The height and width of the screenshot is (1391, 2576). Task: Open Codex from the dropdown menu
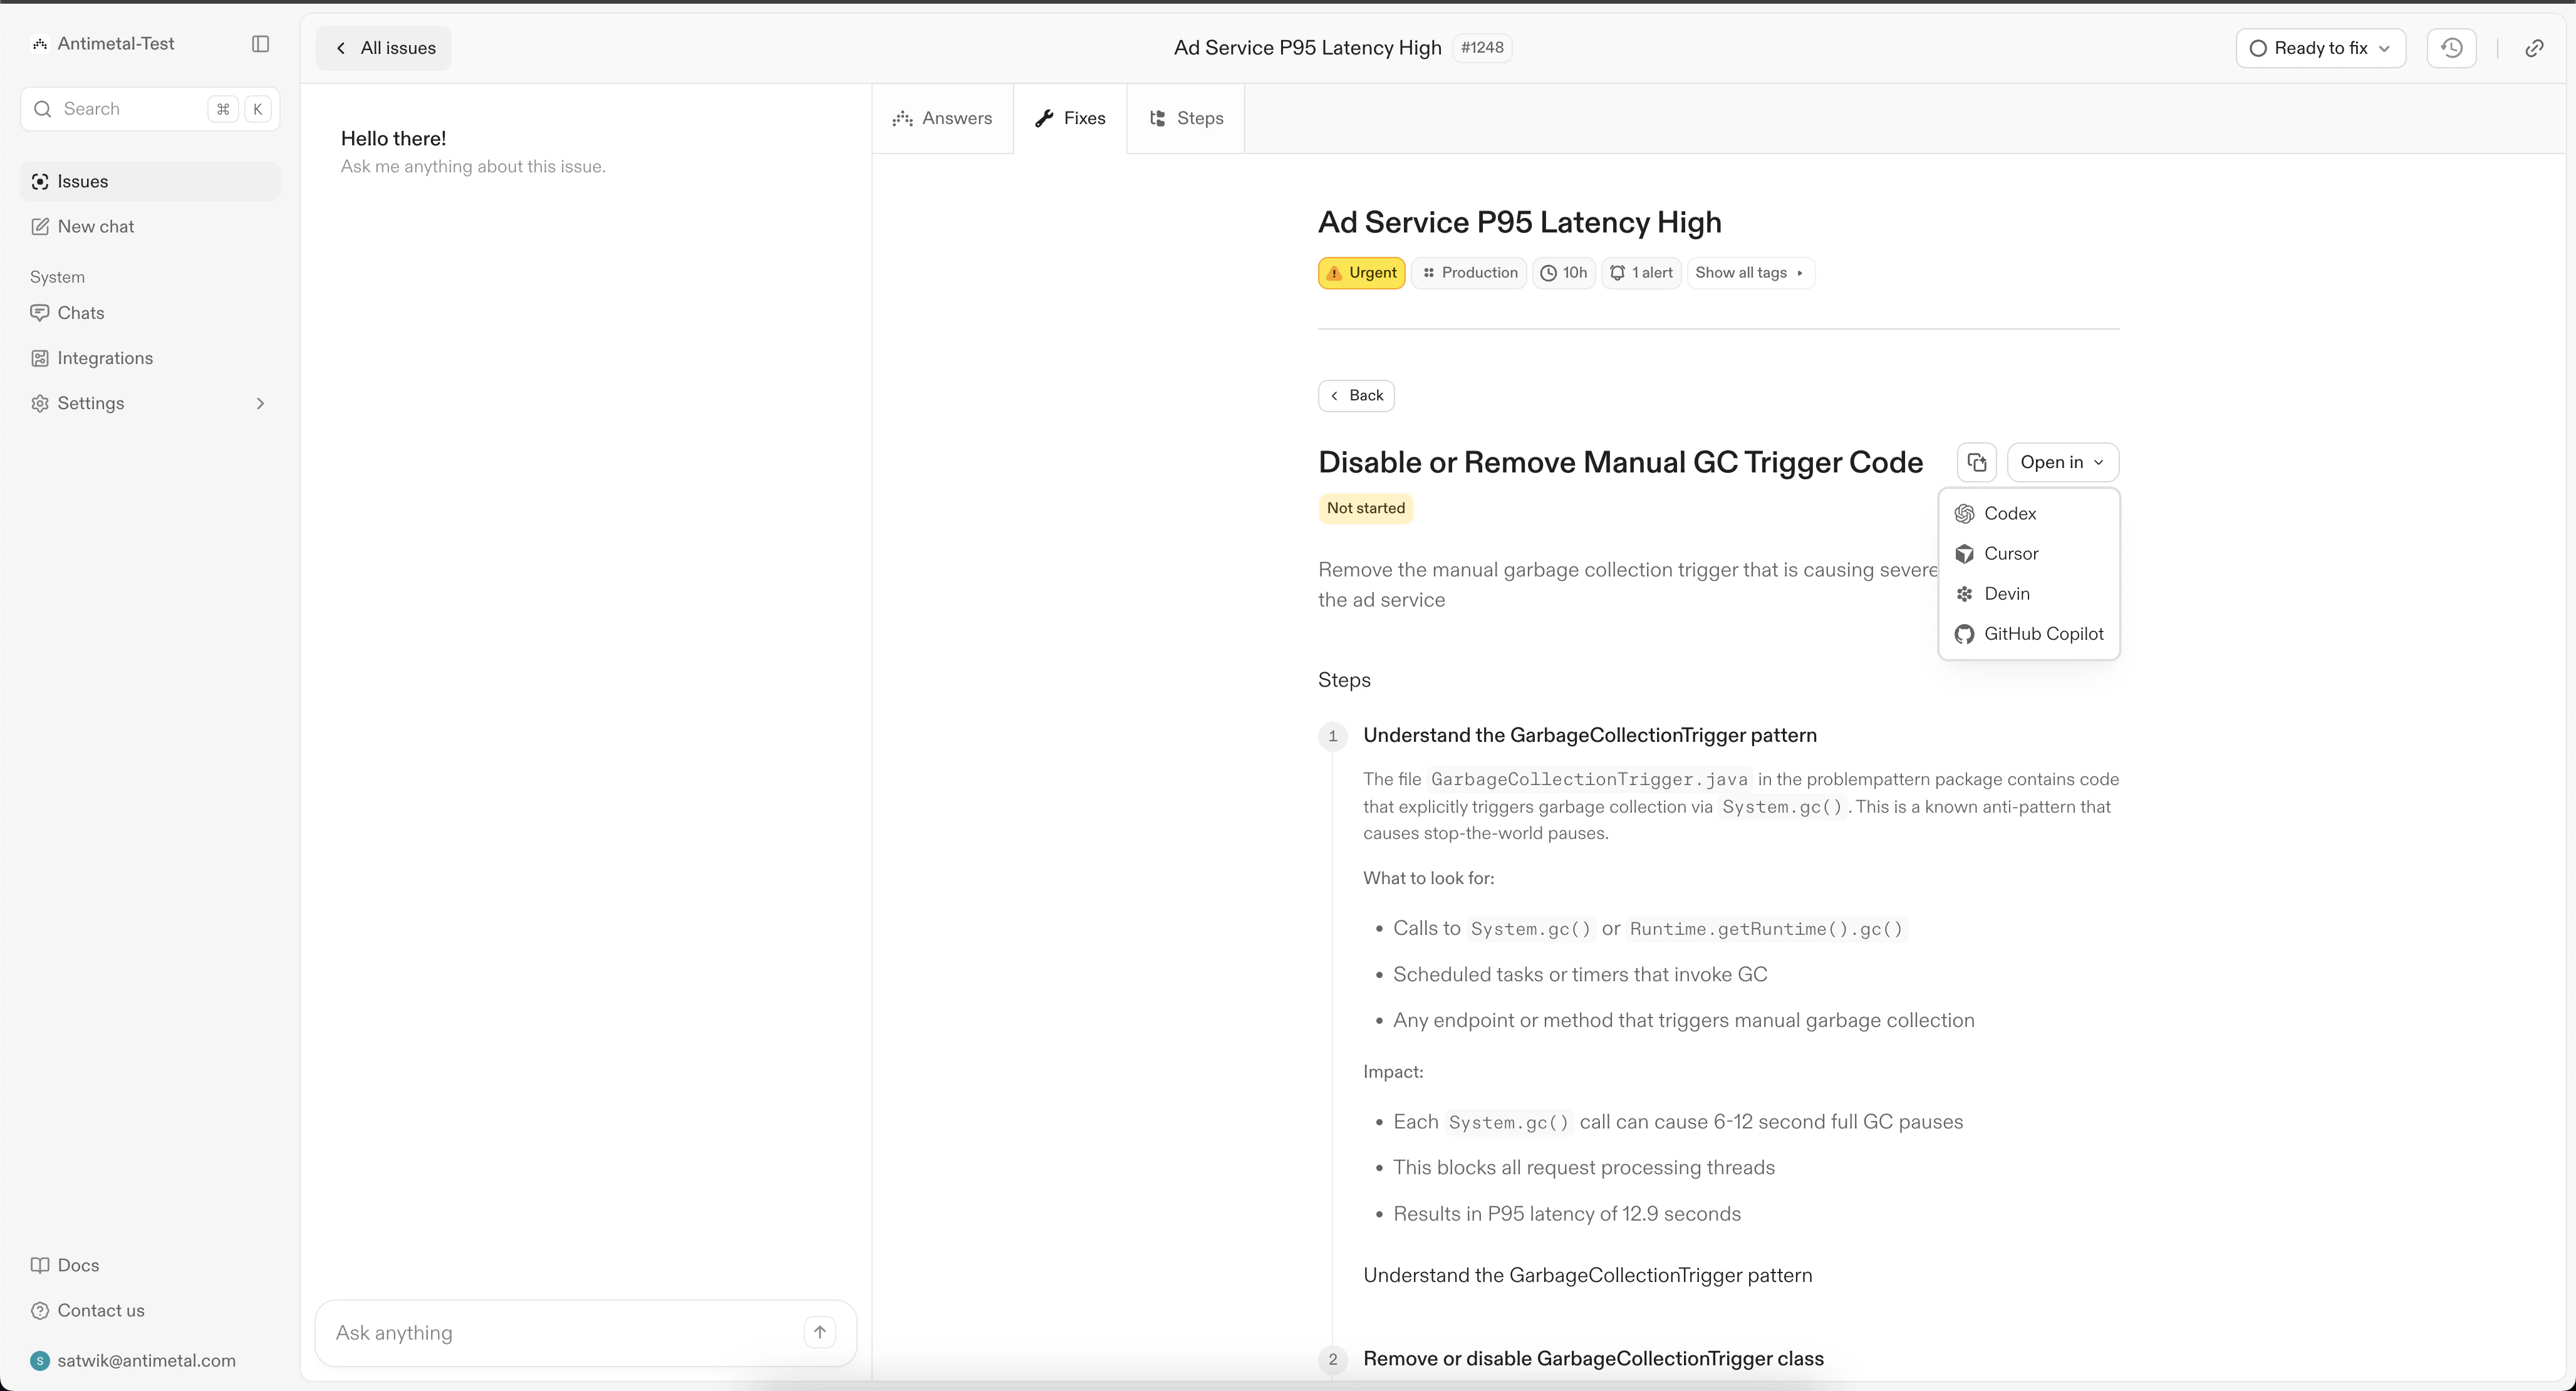2009,513
